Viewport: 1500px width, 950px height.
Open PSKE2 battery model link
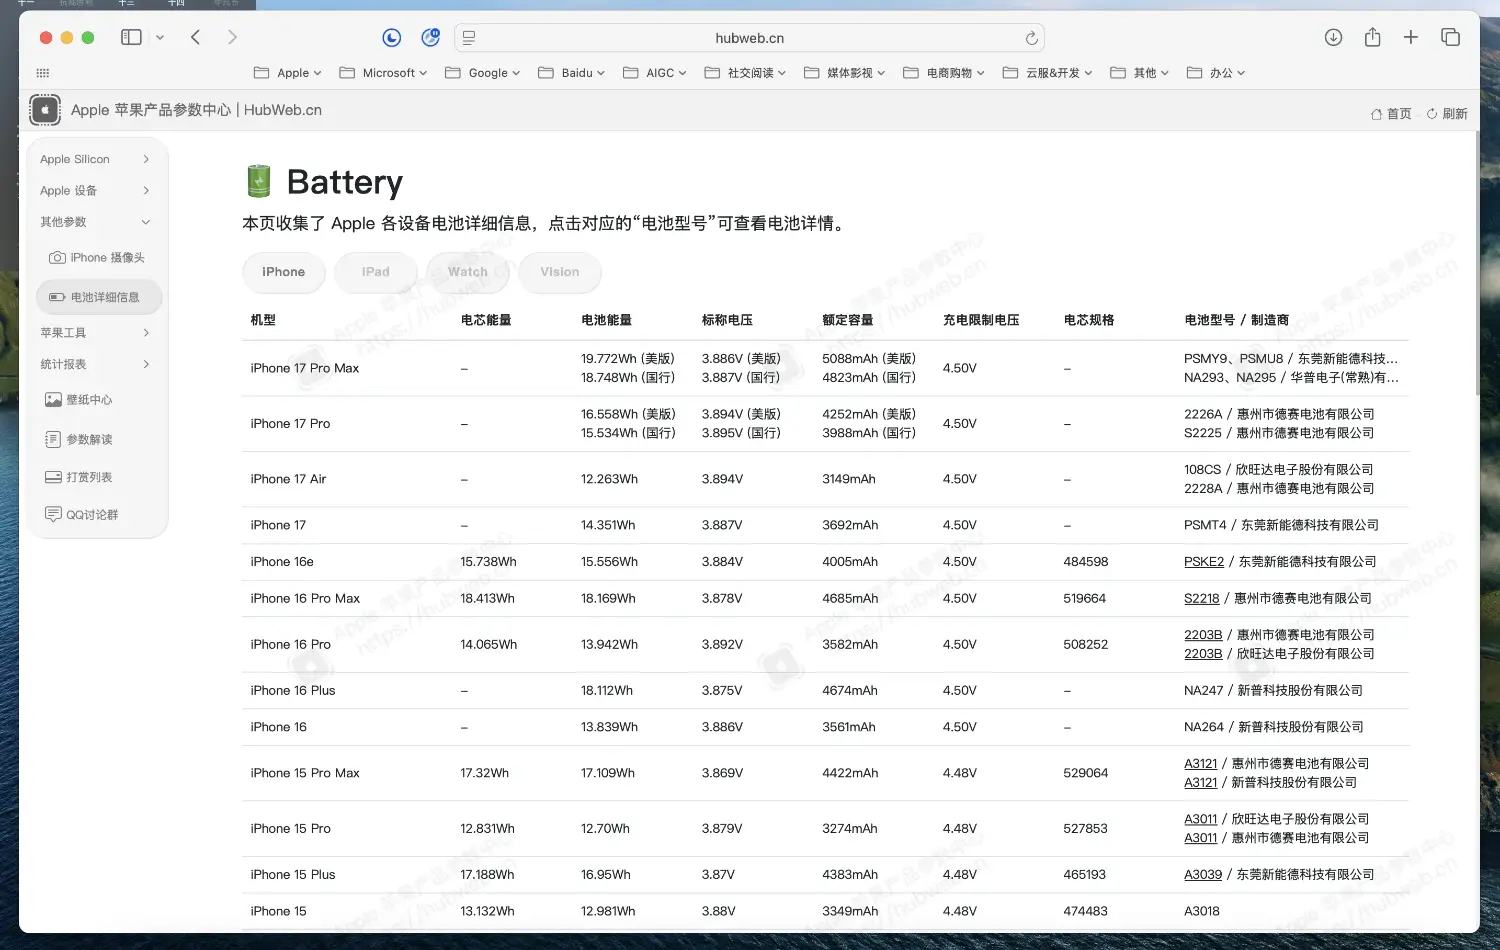(1204, 562)
